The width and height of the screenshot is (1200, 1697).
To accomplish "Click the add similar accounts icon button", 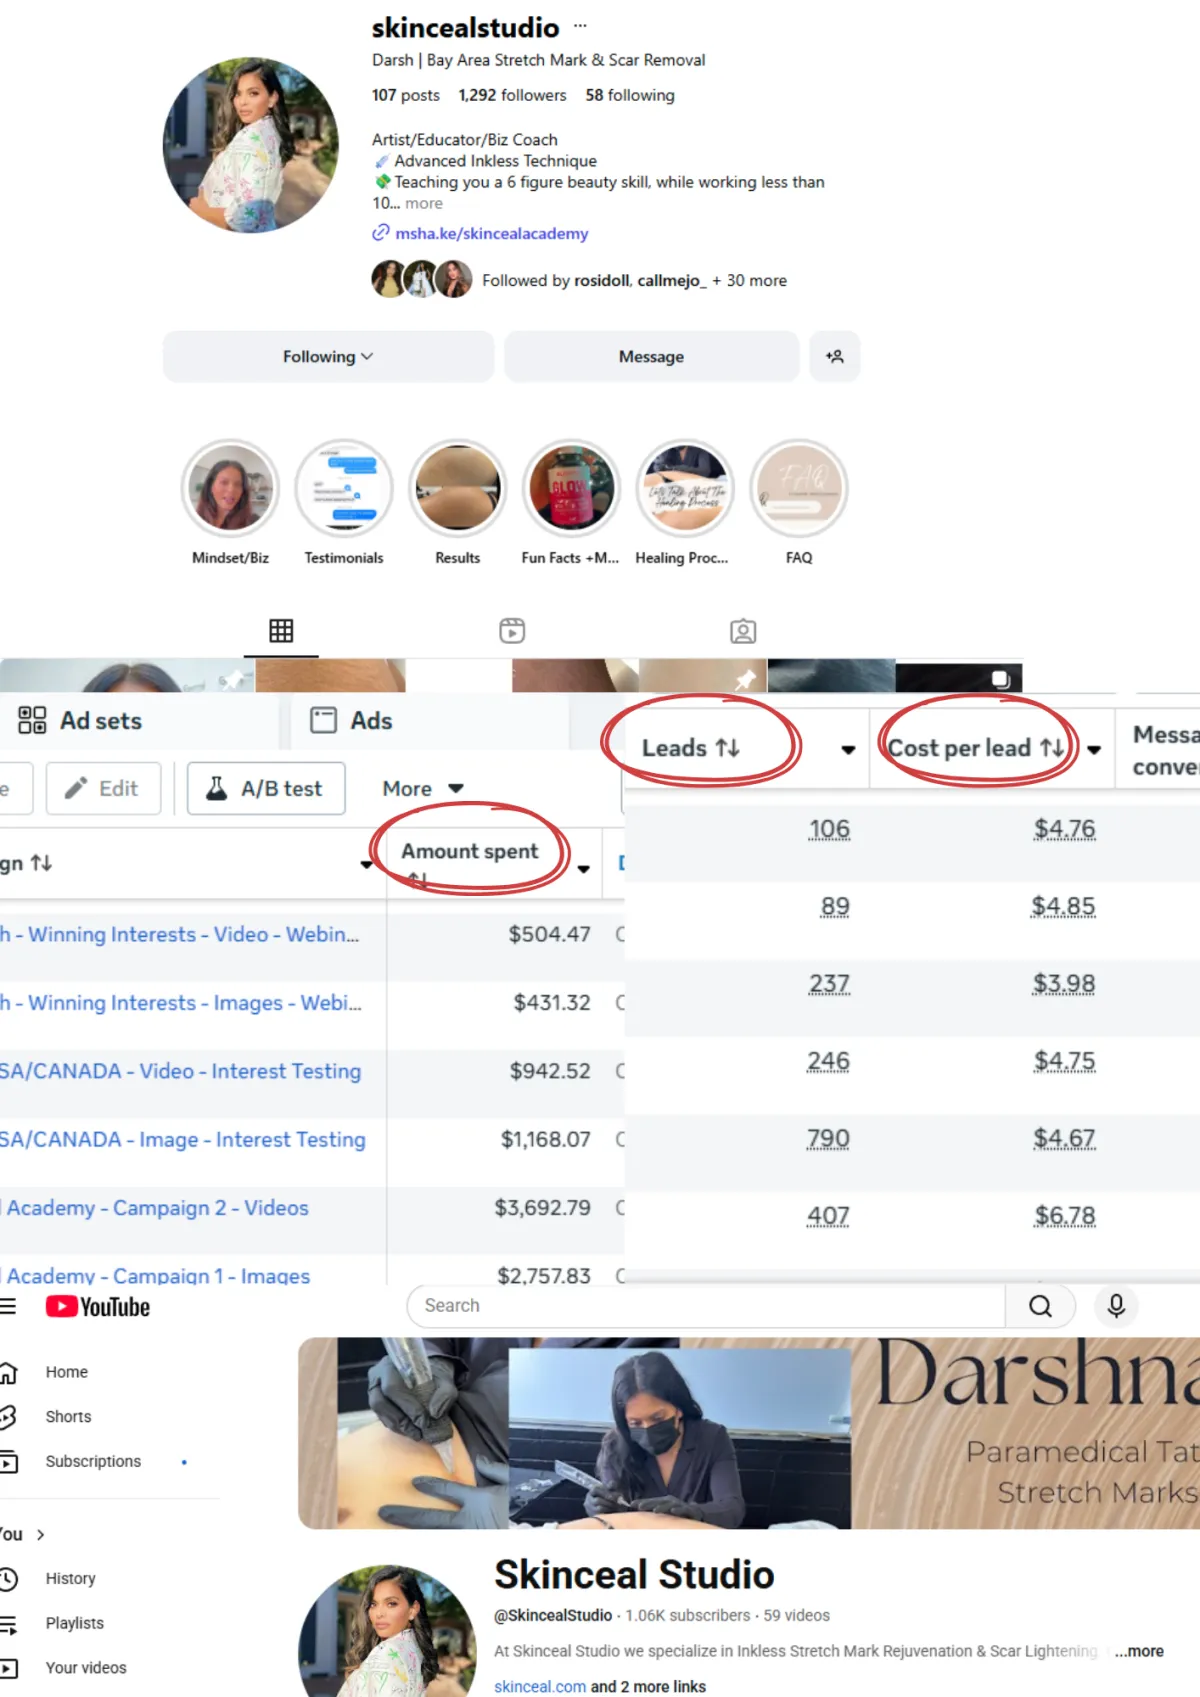I will tap(834, 356).
